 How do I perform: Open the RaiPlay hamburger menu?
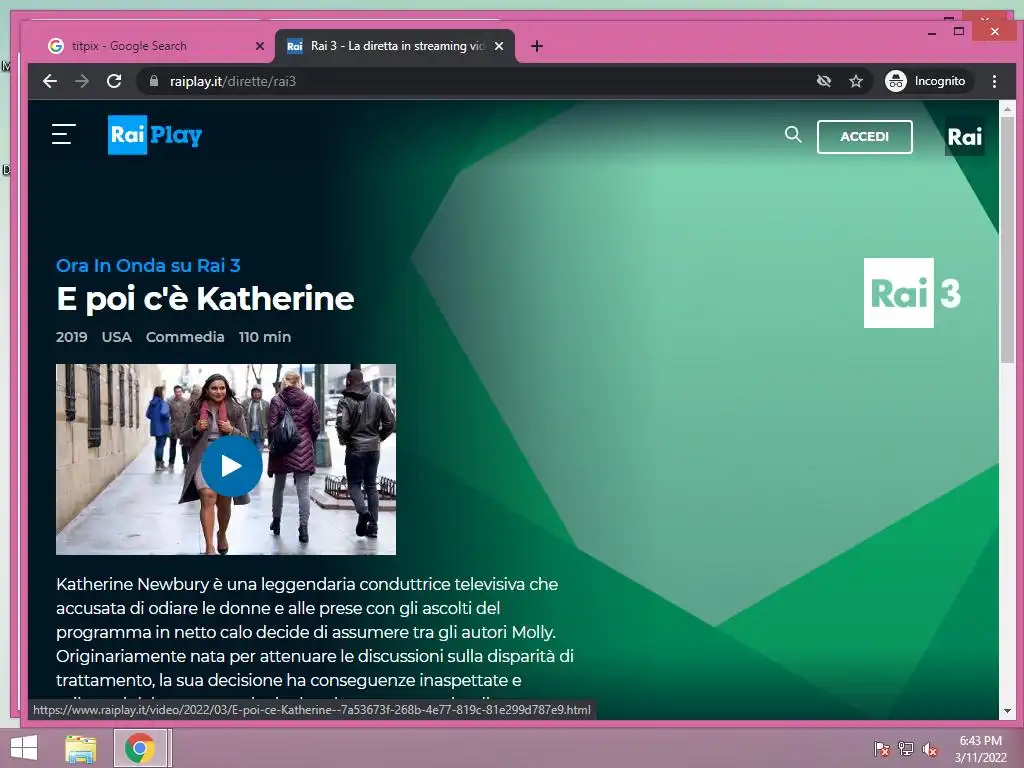point(63,134)
